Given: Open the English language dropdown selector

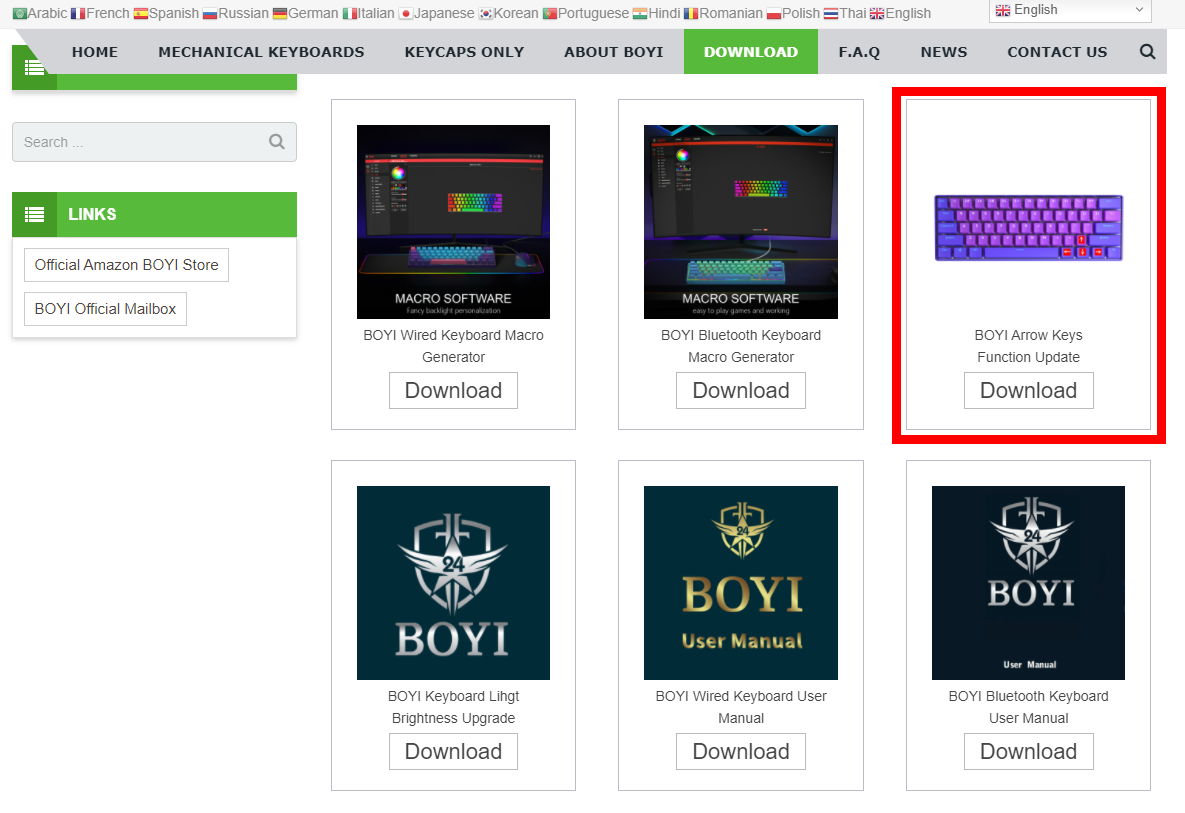Looking at the screenshot, I should (x=1069, y=10).
